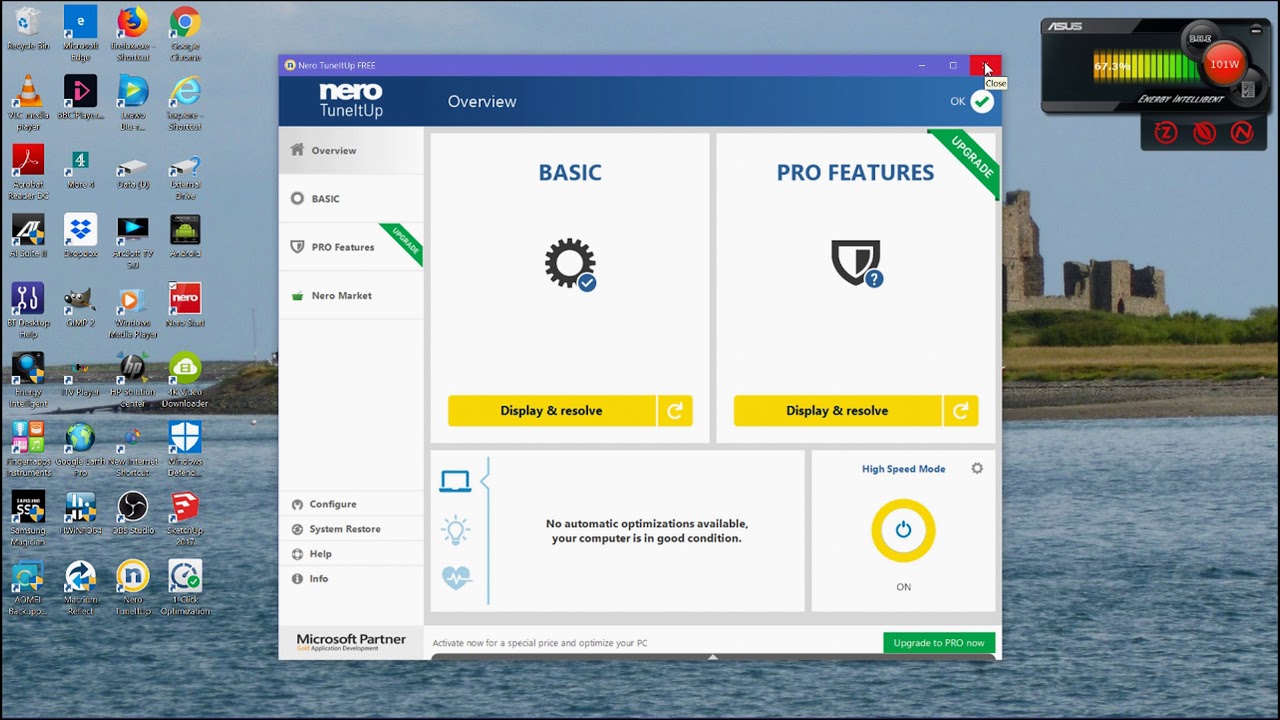Select the laptop icon in status panel

(455, 482)
